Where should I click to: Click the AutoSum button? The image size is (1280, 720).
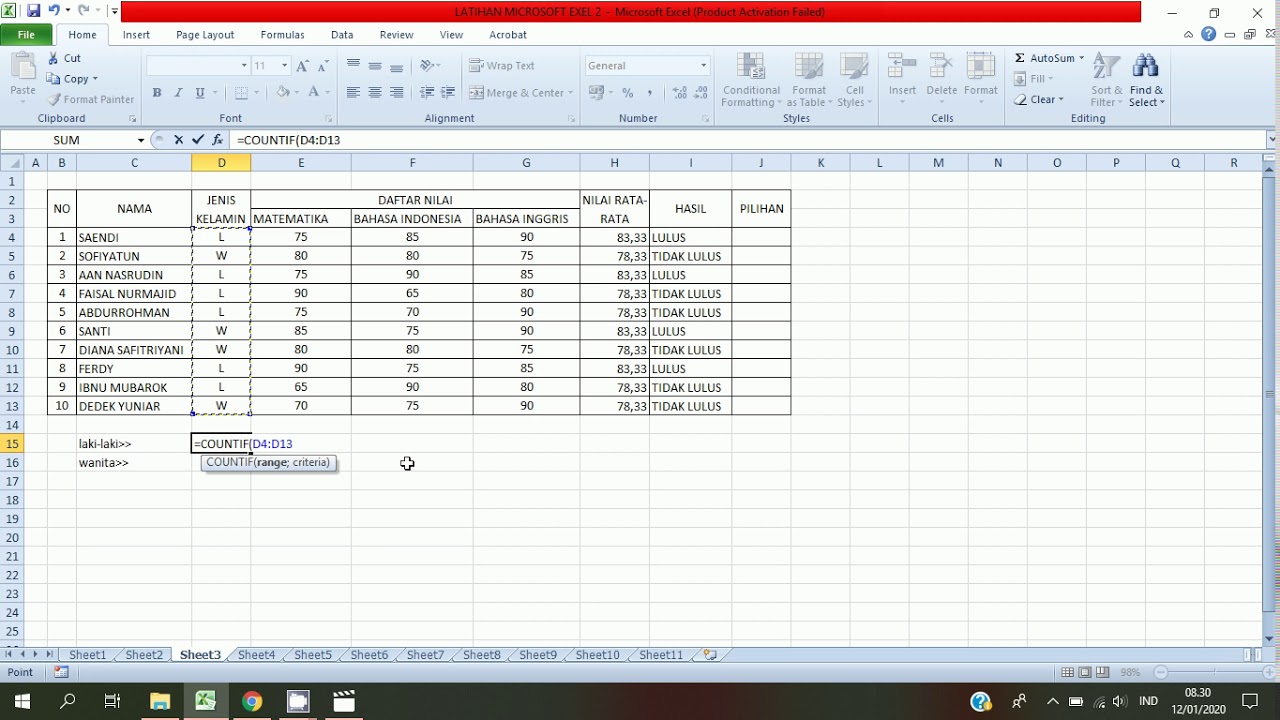(x=1044, y=58)
